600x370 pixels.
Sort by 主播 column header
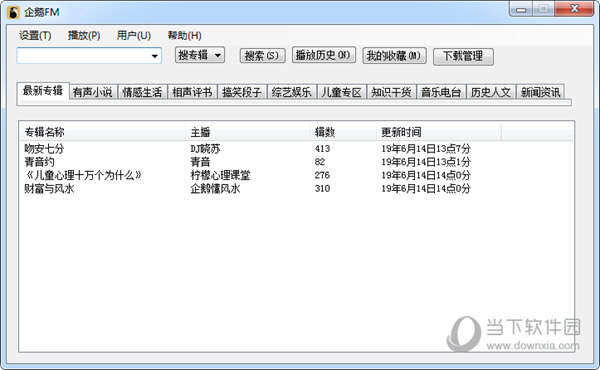(247, 132)
